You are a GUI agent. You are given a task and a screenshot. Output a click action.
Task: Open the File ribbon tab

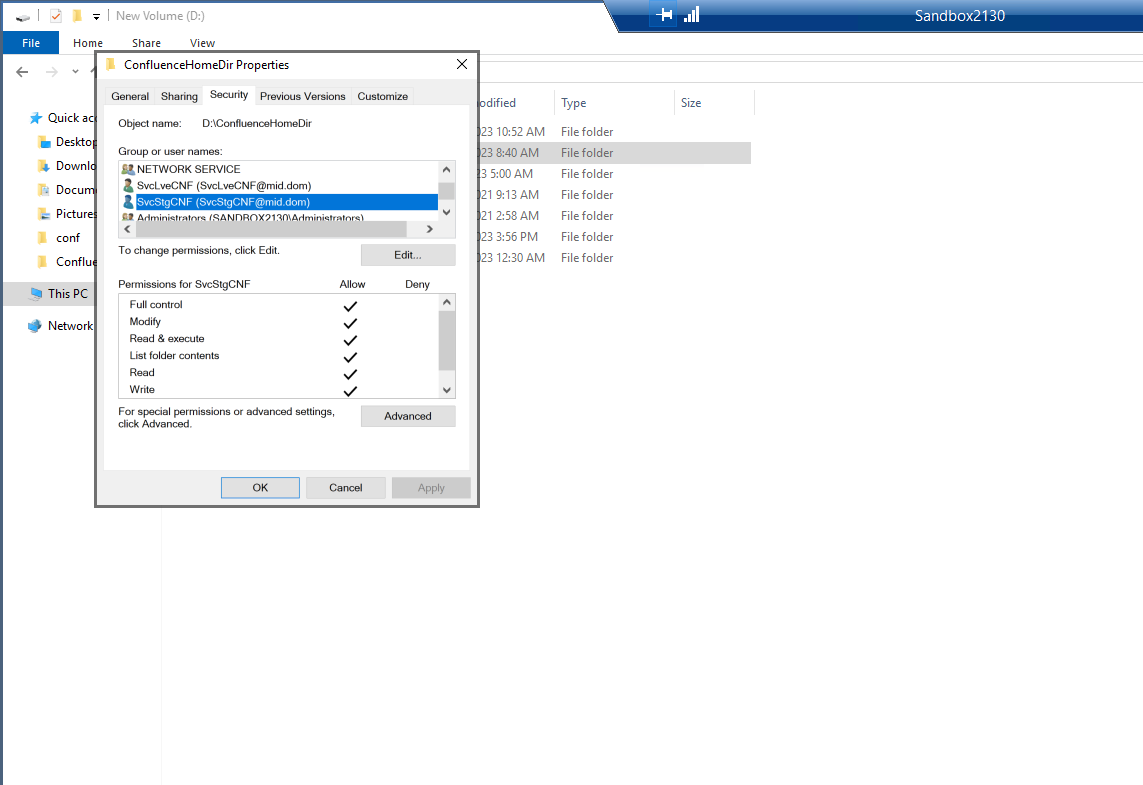click(x=31, y=43)
